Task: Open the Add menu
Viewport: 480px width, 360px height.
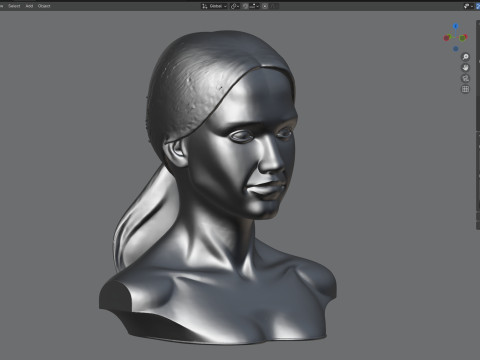Action: point(29,6)
